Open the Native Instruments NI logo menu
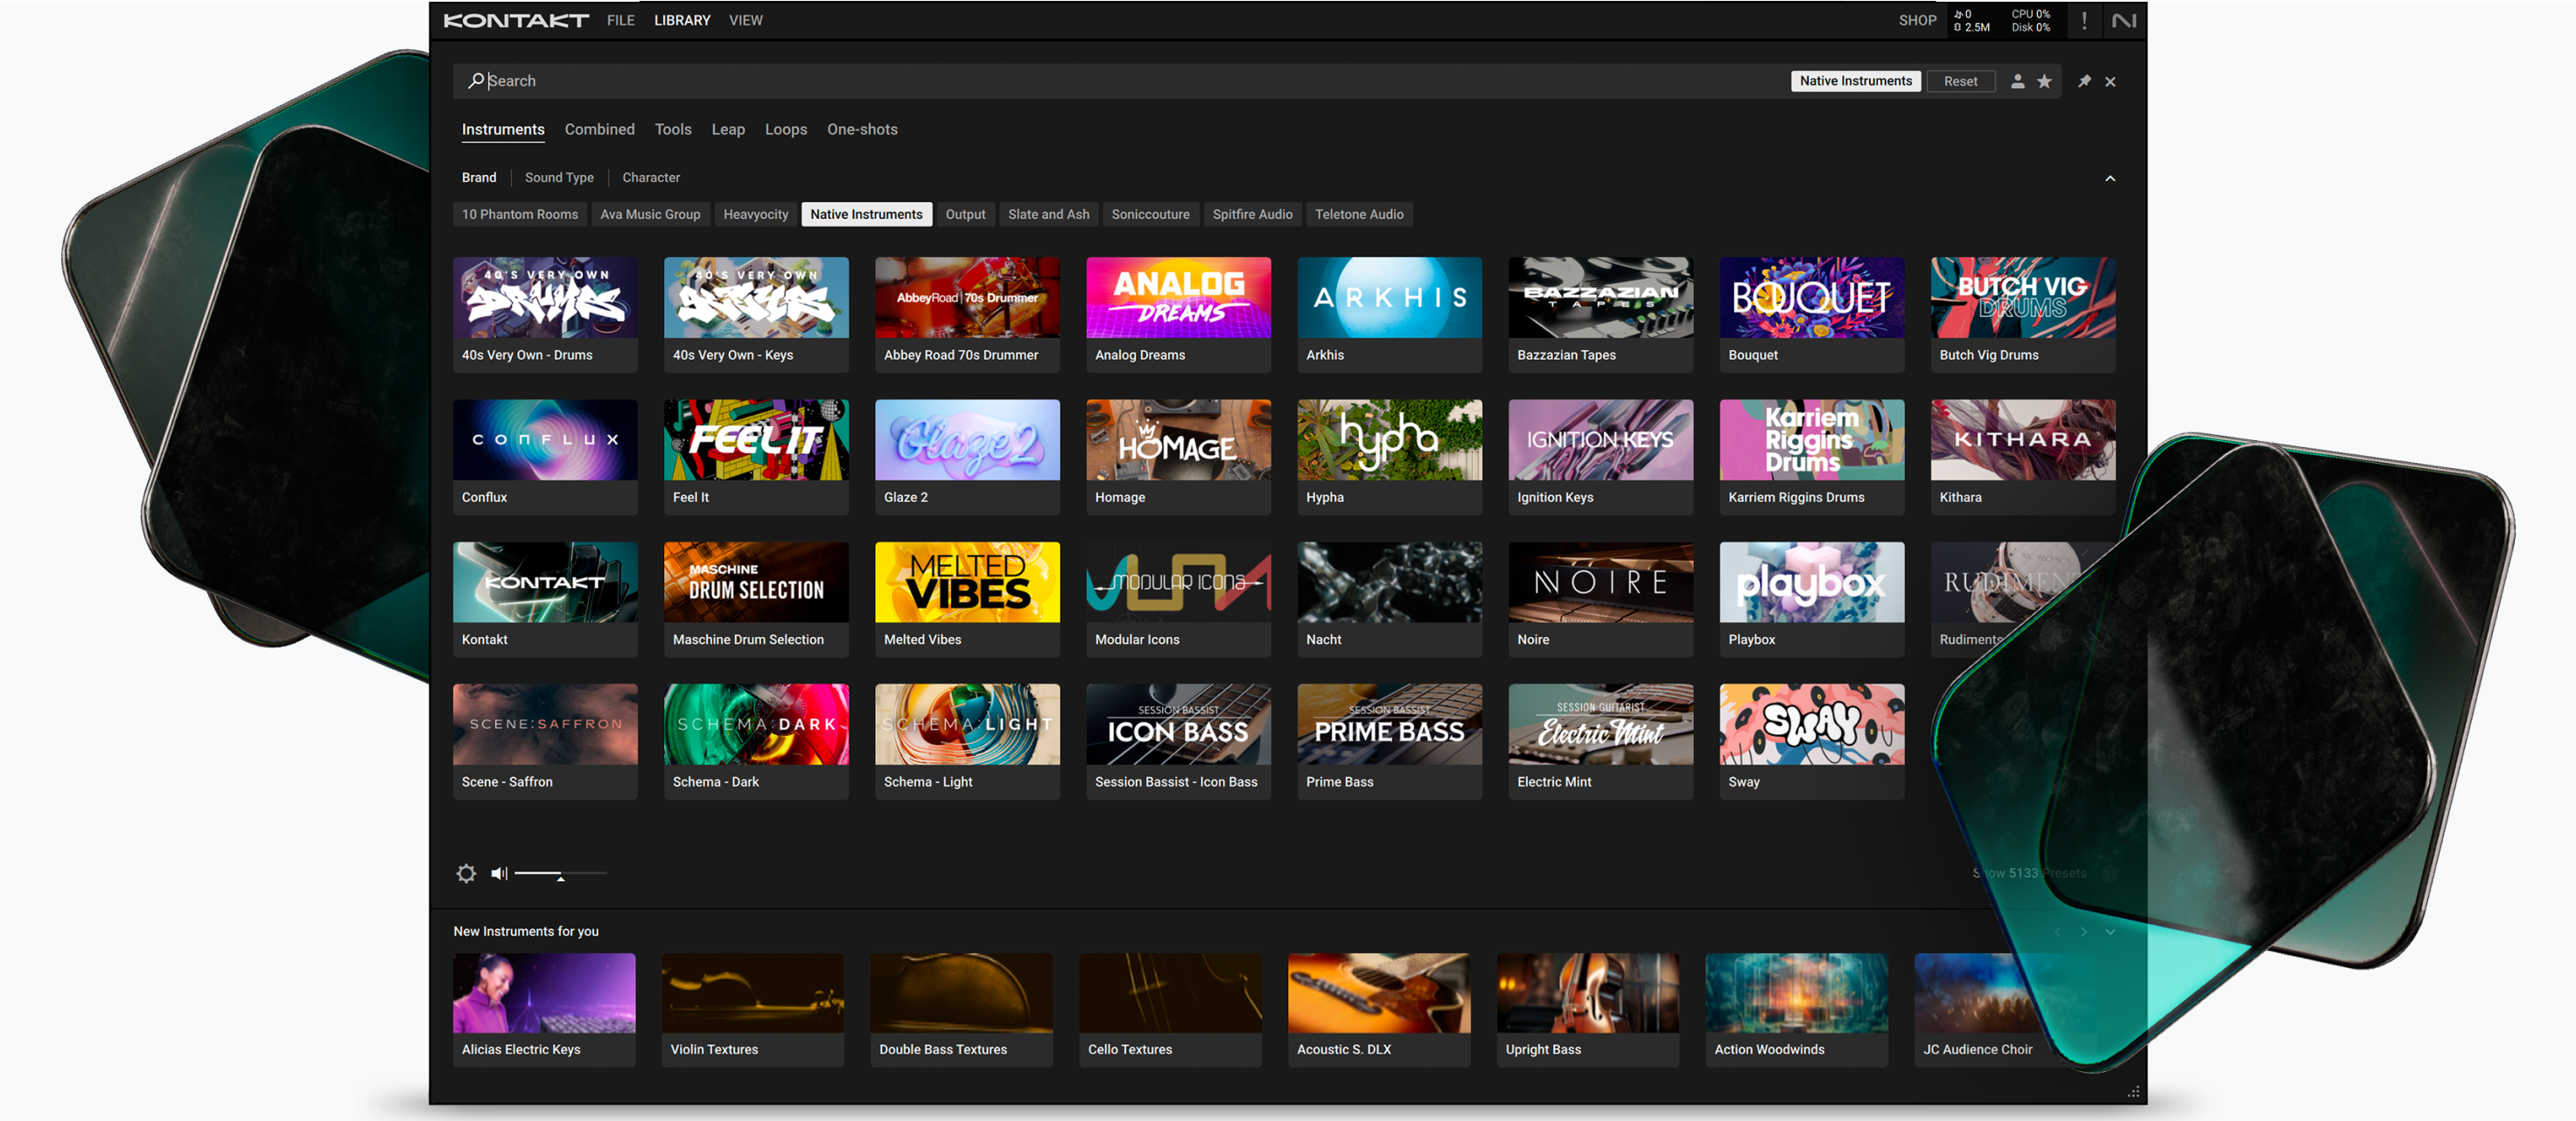The image size is (2576, 1121). [x=2123, y=20]
